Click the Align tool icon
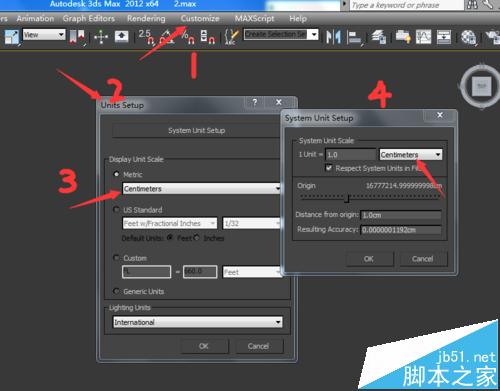The image size is (500, 391). (354, 37)
